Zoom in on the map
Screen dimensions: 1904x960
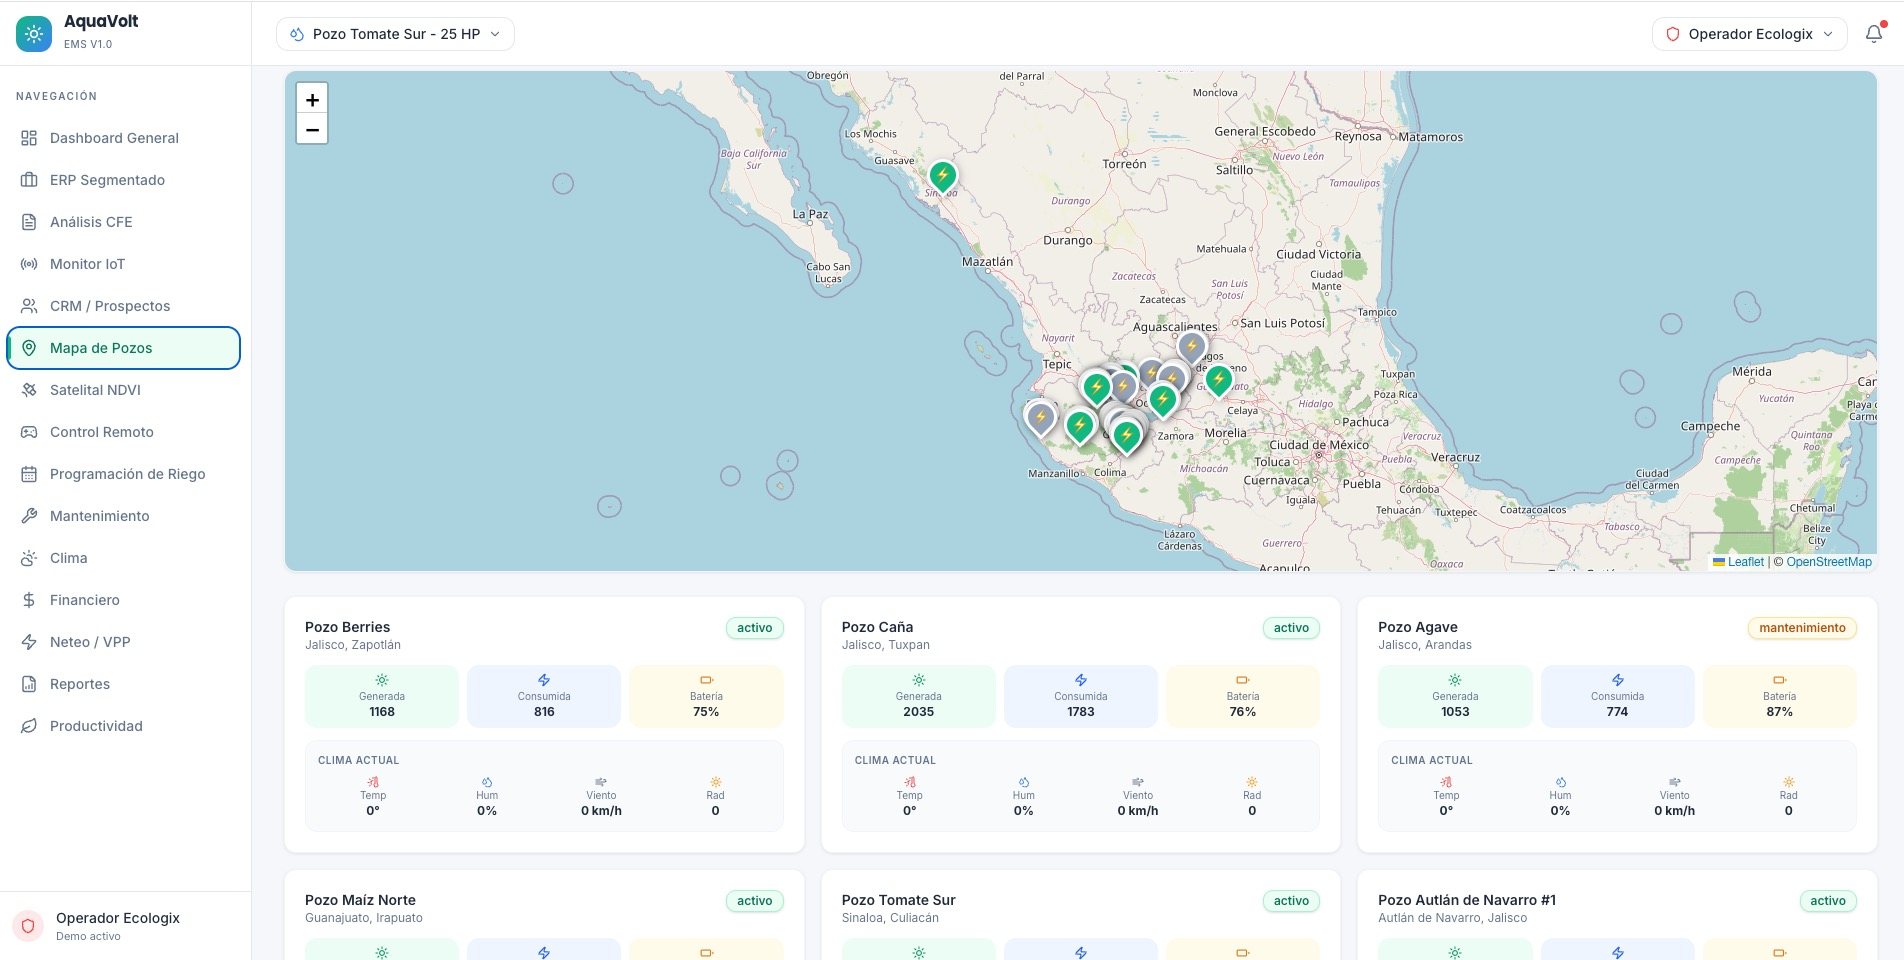point(312,99)
